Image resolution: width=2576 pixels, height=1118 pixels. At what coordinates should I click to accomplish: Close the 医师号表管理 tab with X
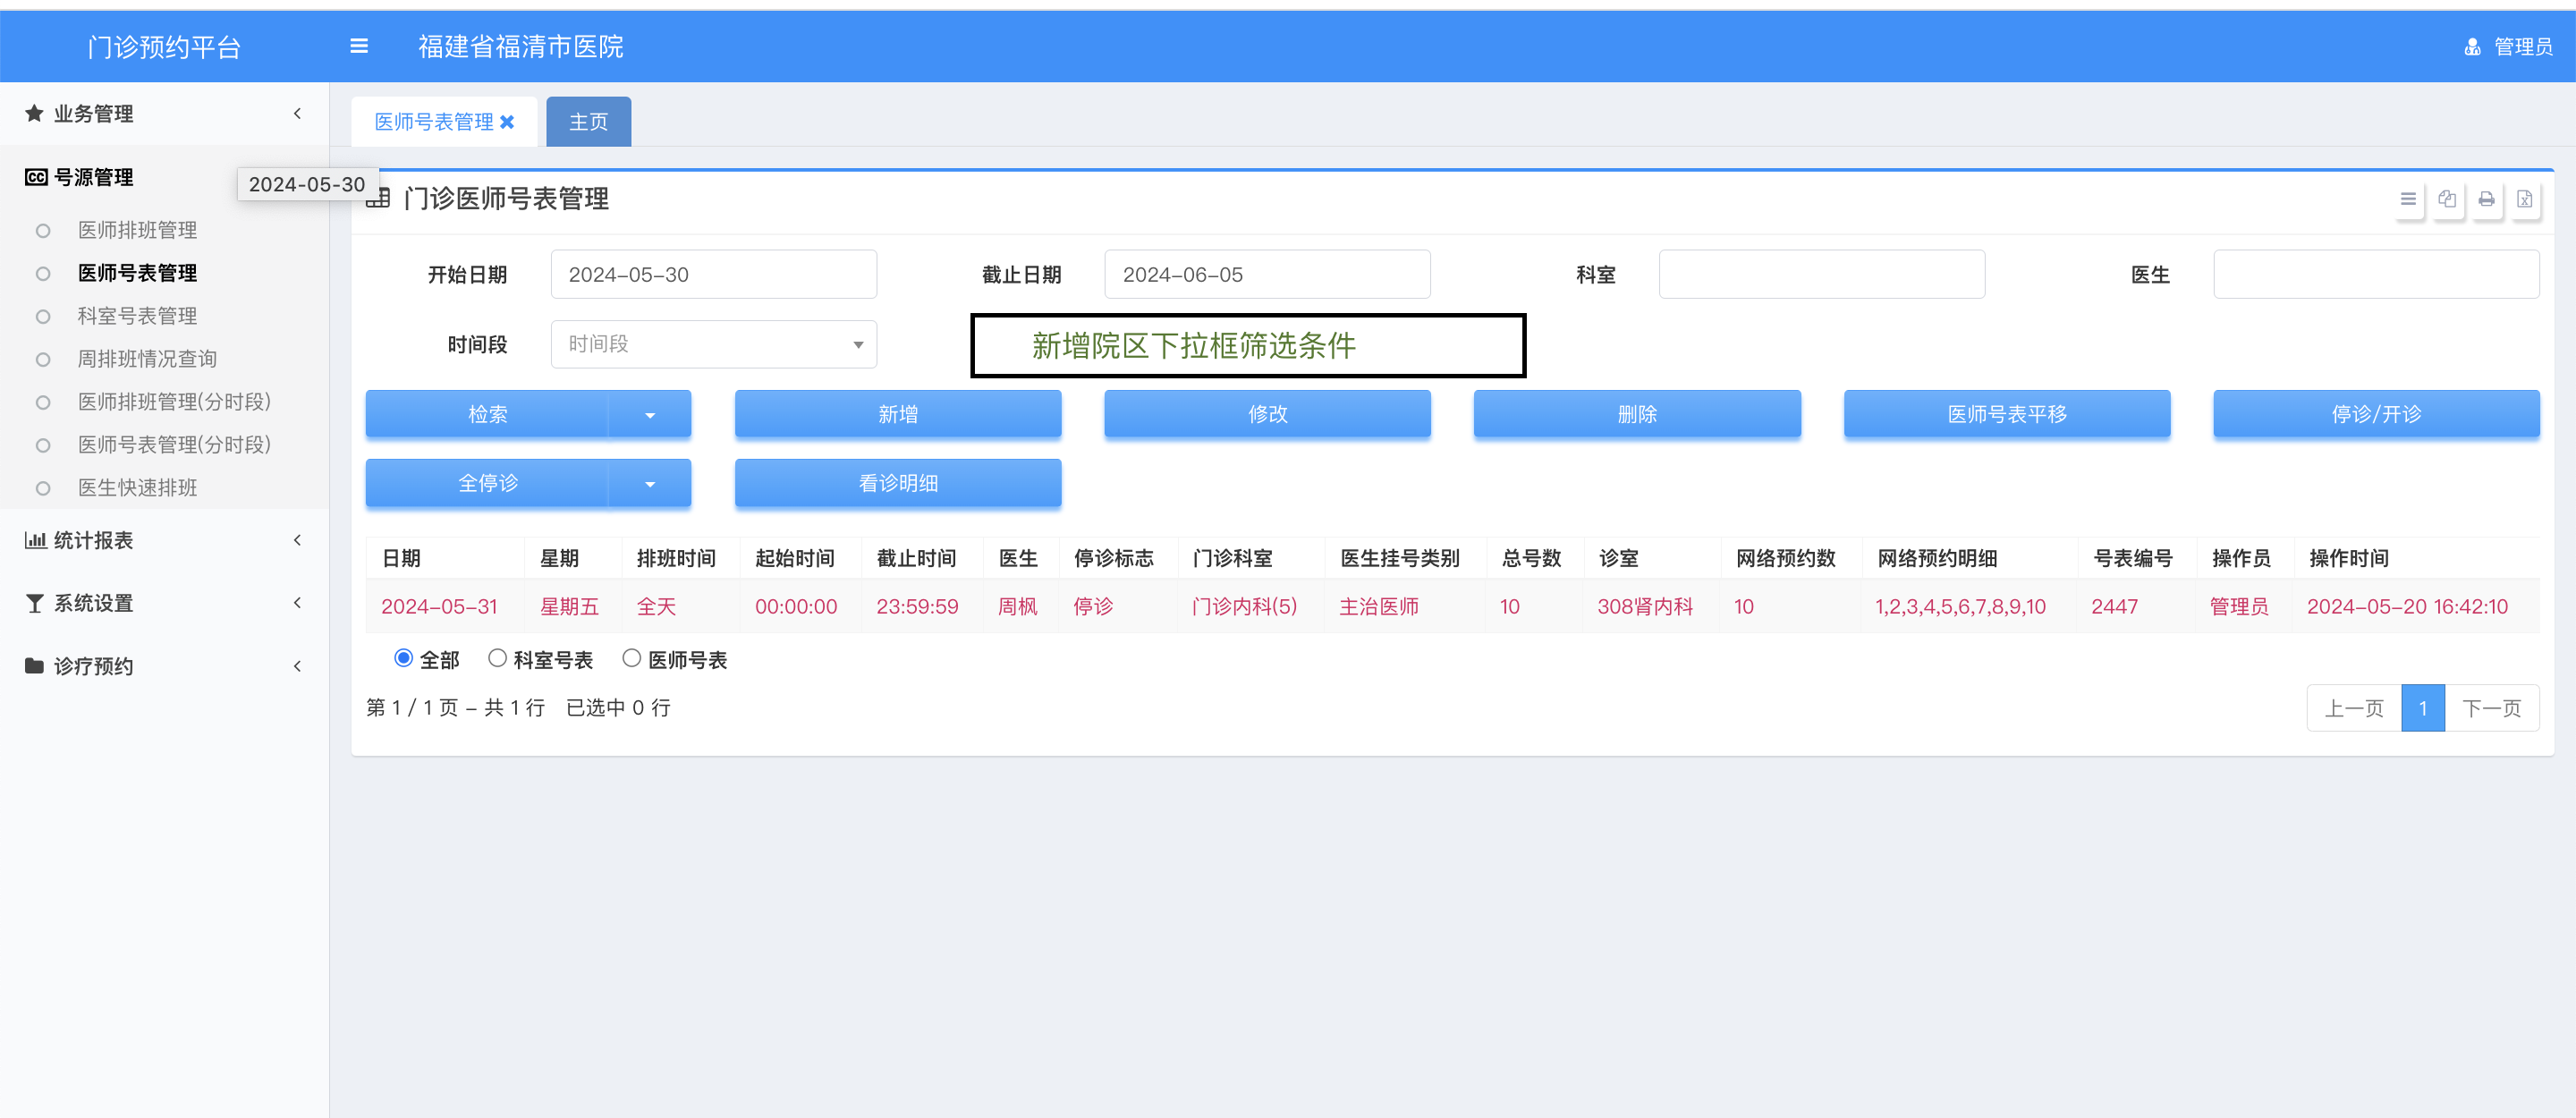507,122
